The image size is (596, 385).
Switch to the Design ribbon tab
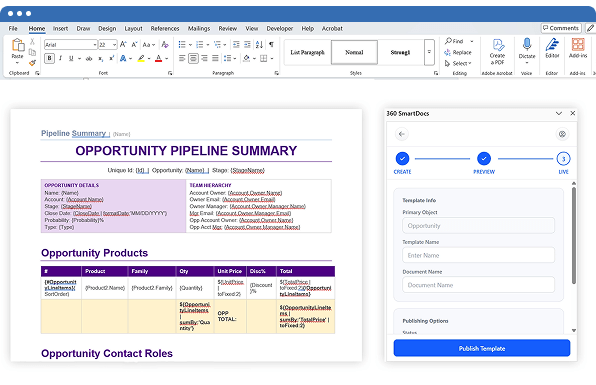tap(107, 29)
